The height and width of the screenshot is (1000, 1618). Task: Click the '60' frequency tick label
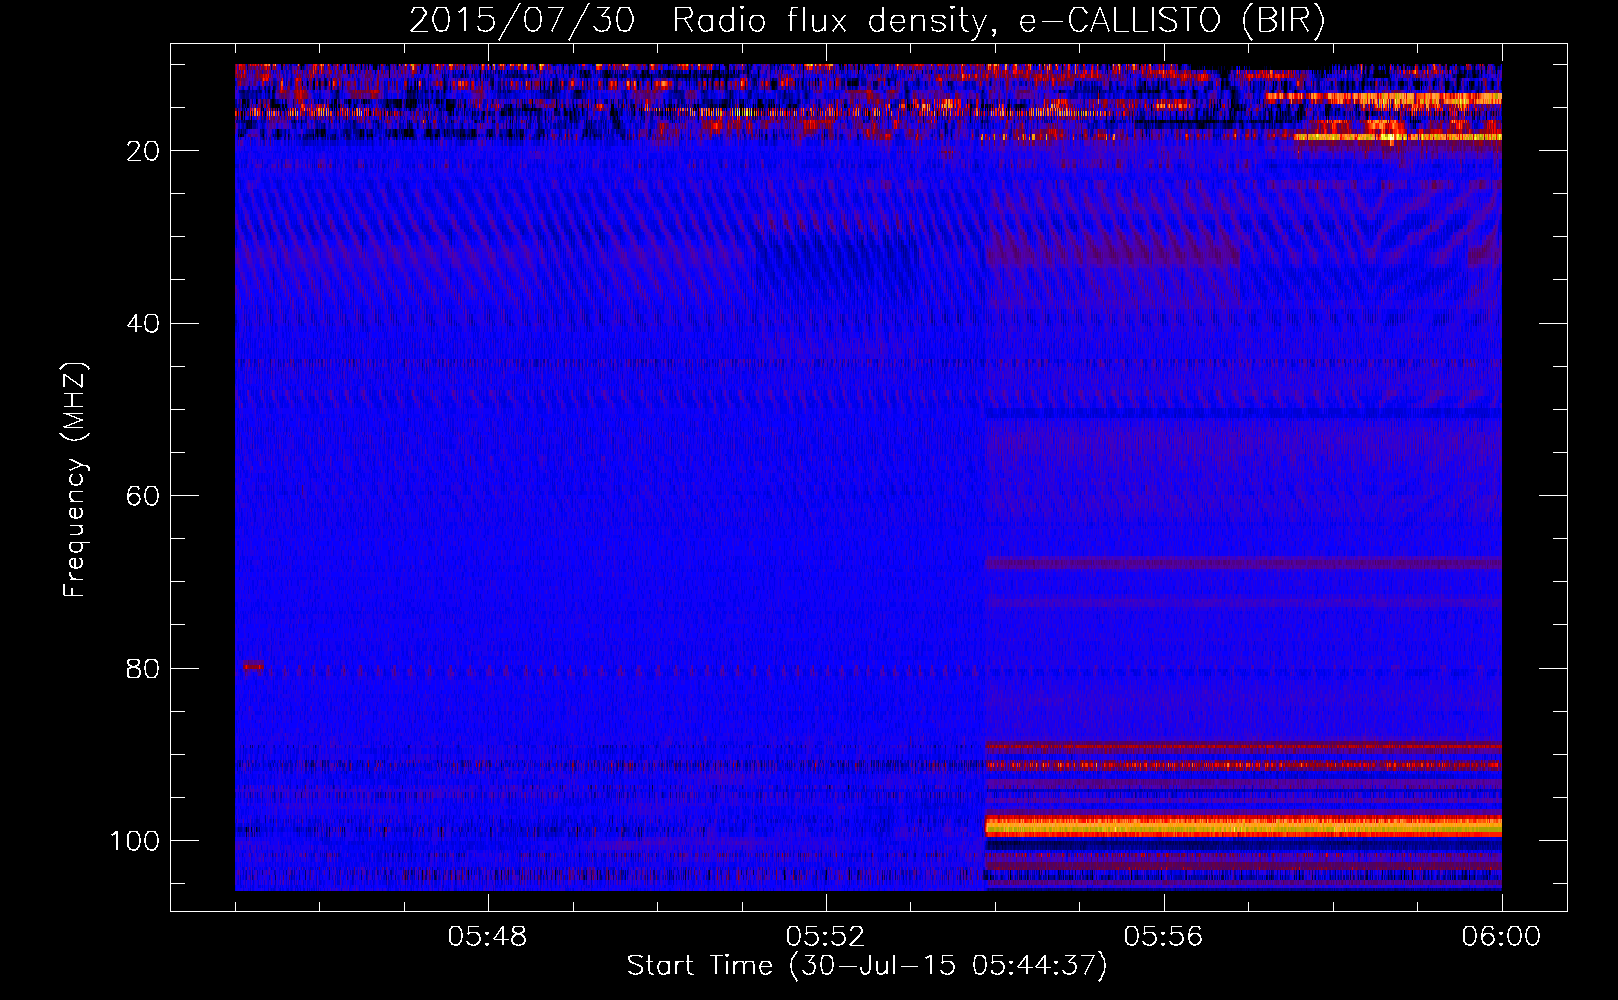pos(144,496)
